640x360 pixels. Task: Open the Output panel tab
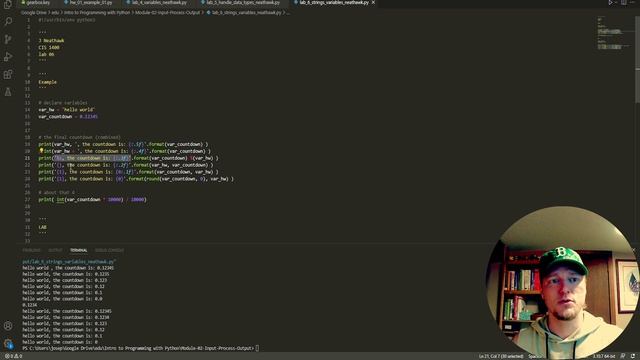[56, 250]
